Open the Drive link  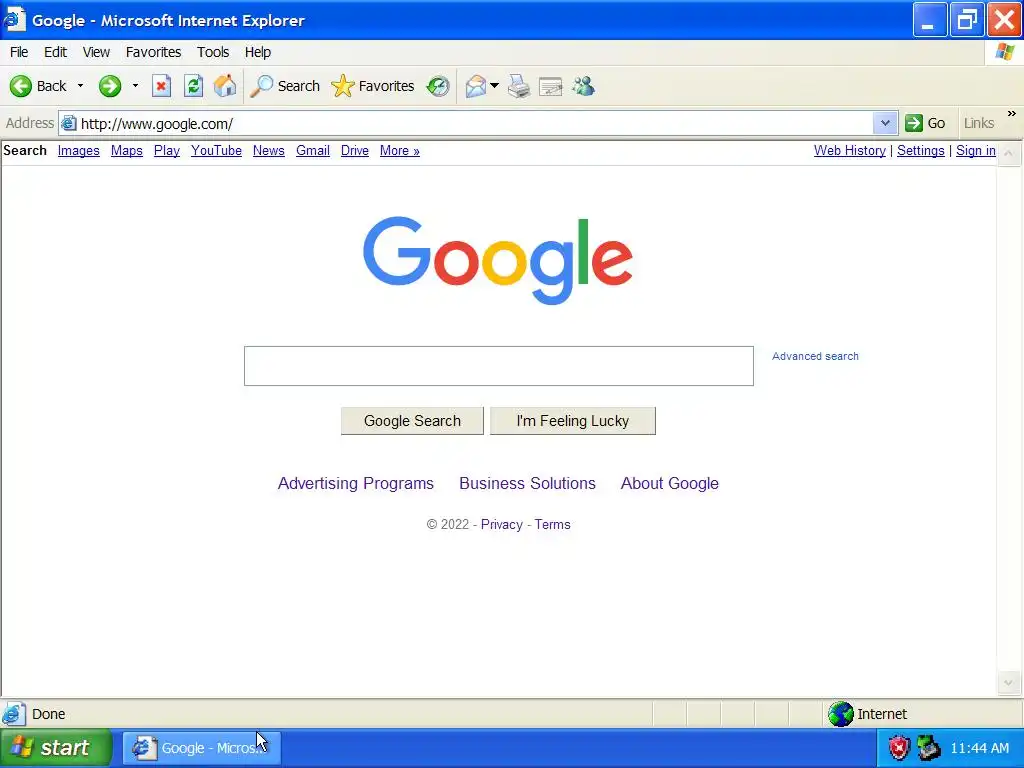355,151
